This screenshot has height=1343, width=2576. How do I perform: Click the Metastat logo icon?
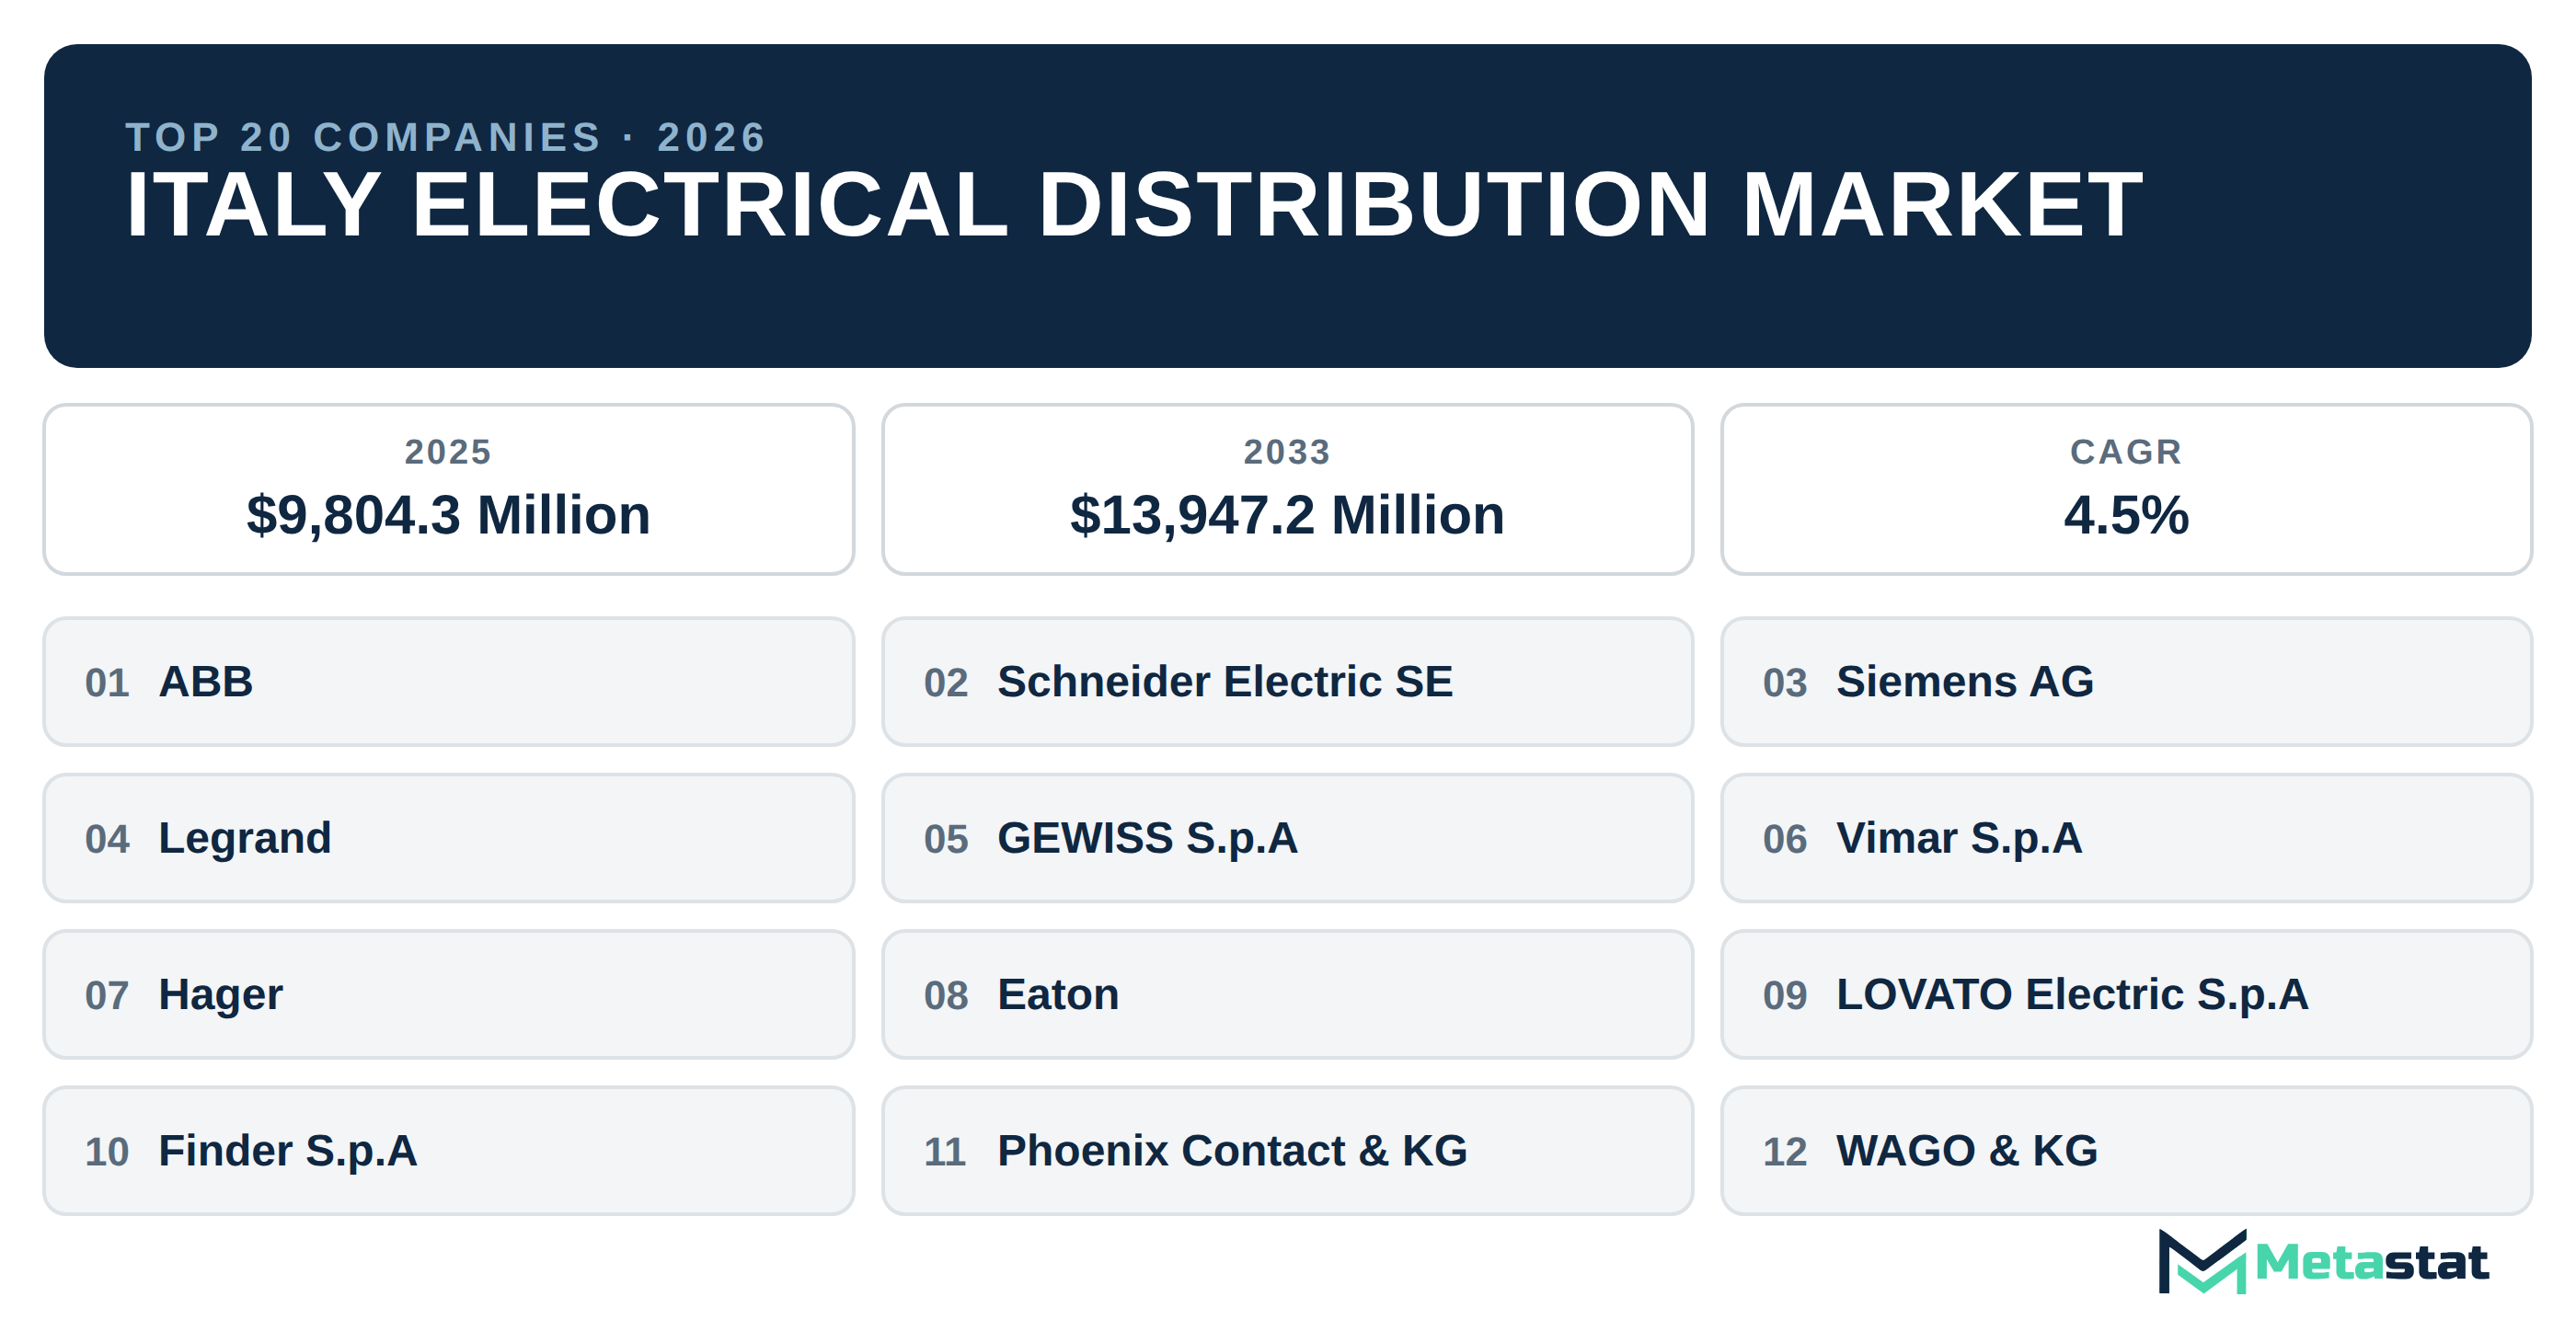click(2202, 1261)
